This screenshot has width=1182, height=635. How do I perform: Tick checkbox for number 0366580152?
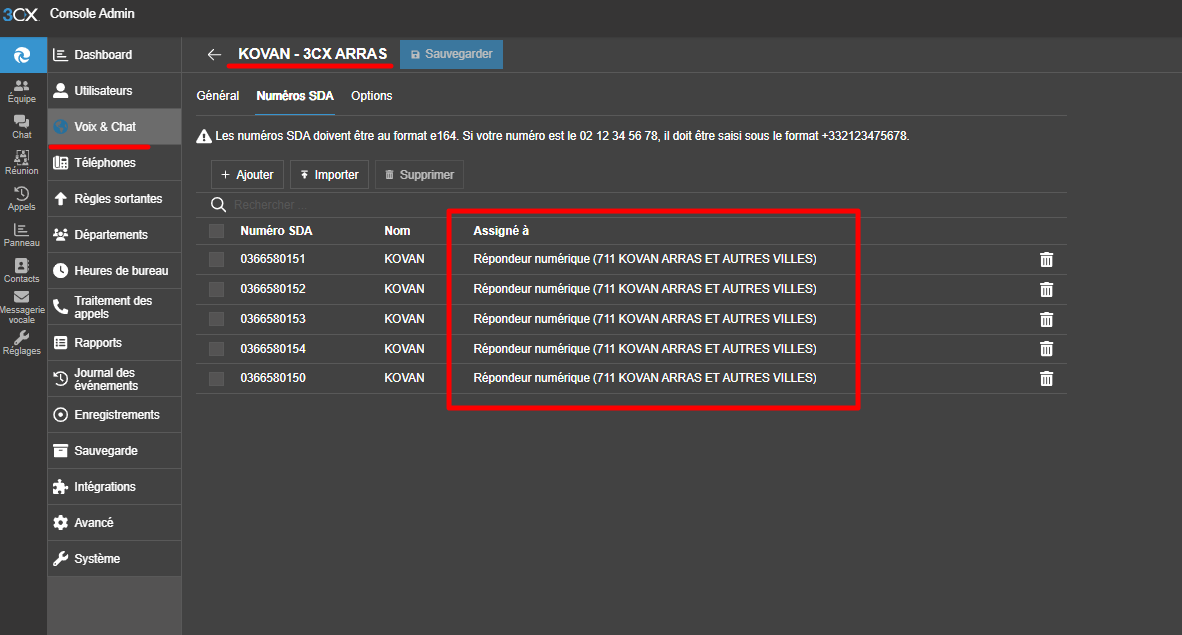tap(216, 289)
